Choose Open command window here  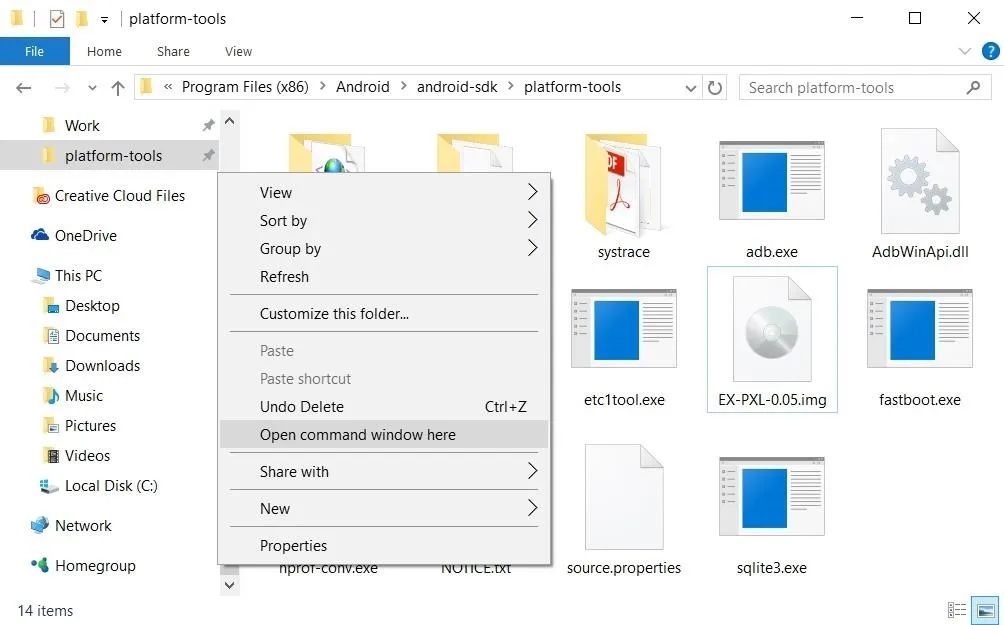(384, 434)
